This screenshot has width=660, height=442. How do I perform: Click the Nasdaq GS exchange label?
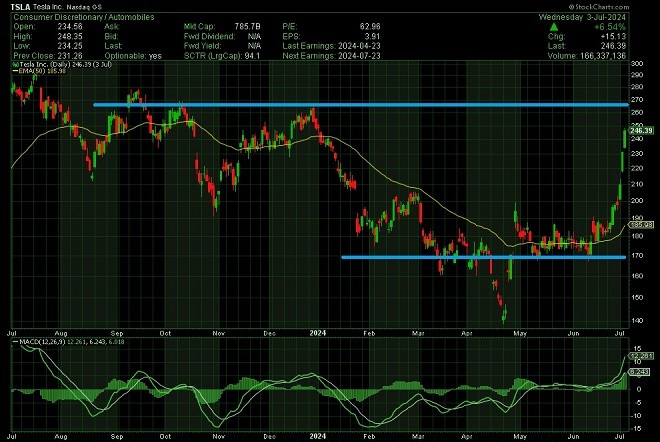84,7
